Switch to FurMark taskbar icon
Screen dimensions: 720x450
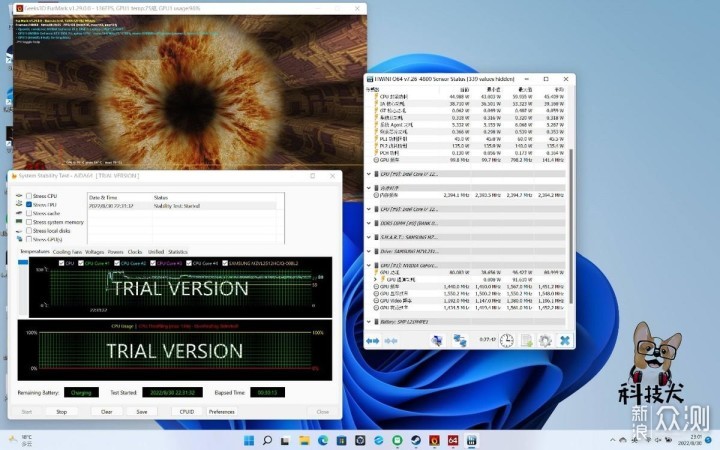pos(434,440)
